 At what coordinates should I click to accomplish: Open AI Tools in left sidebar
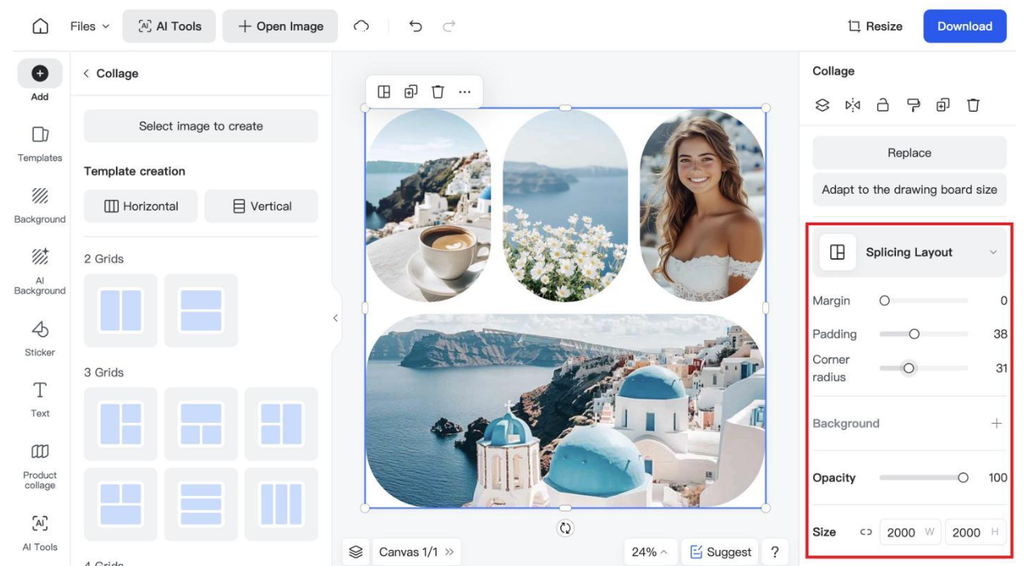coord(40,533)
